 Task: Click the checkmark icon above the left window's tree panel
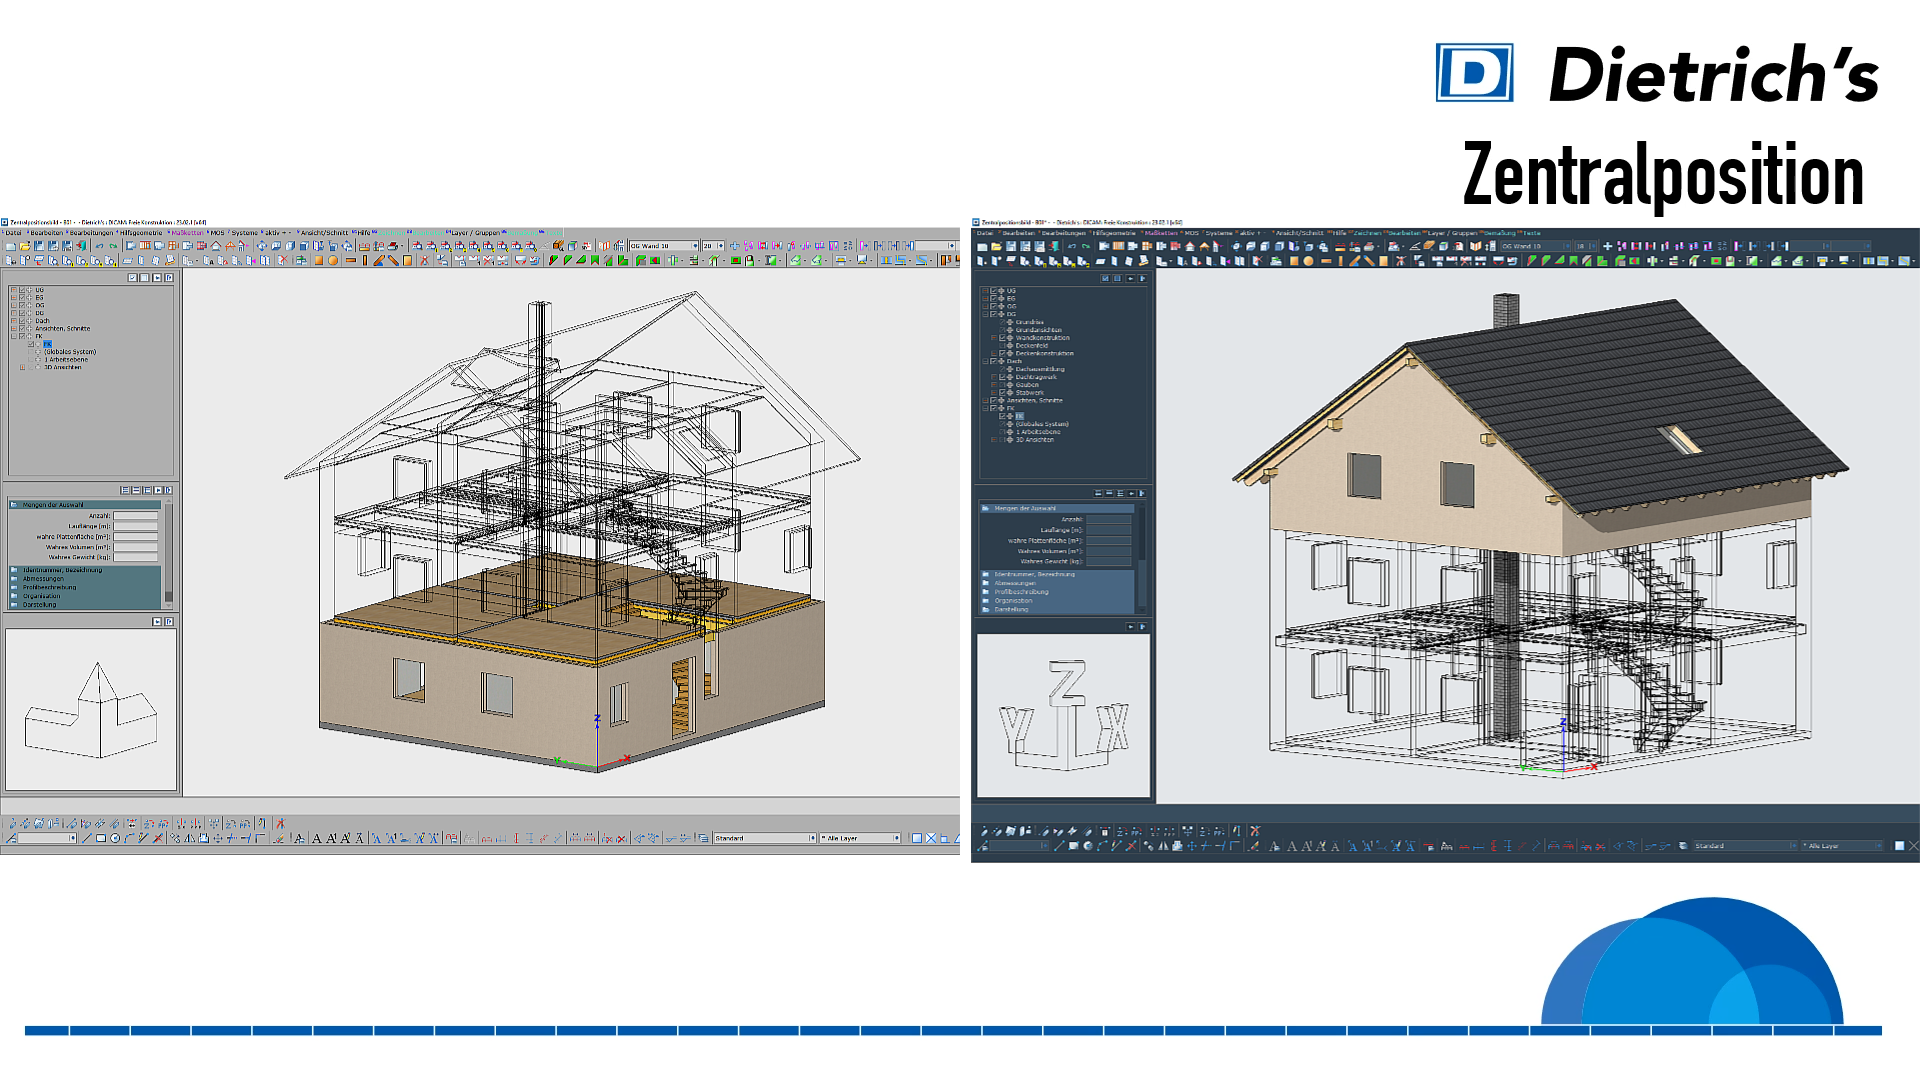132,277
